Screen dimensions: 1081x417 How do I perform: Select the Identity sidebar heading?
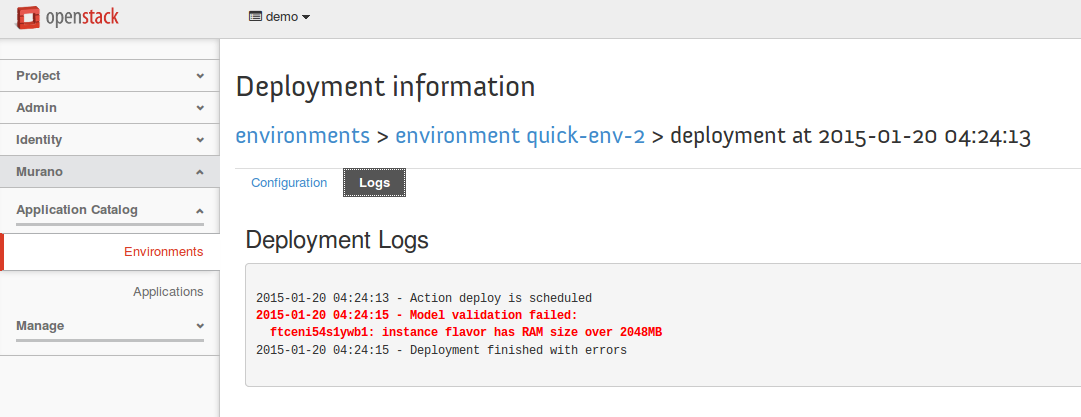coord(39,140)
